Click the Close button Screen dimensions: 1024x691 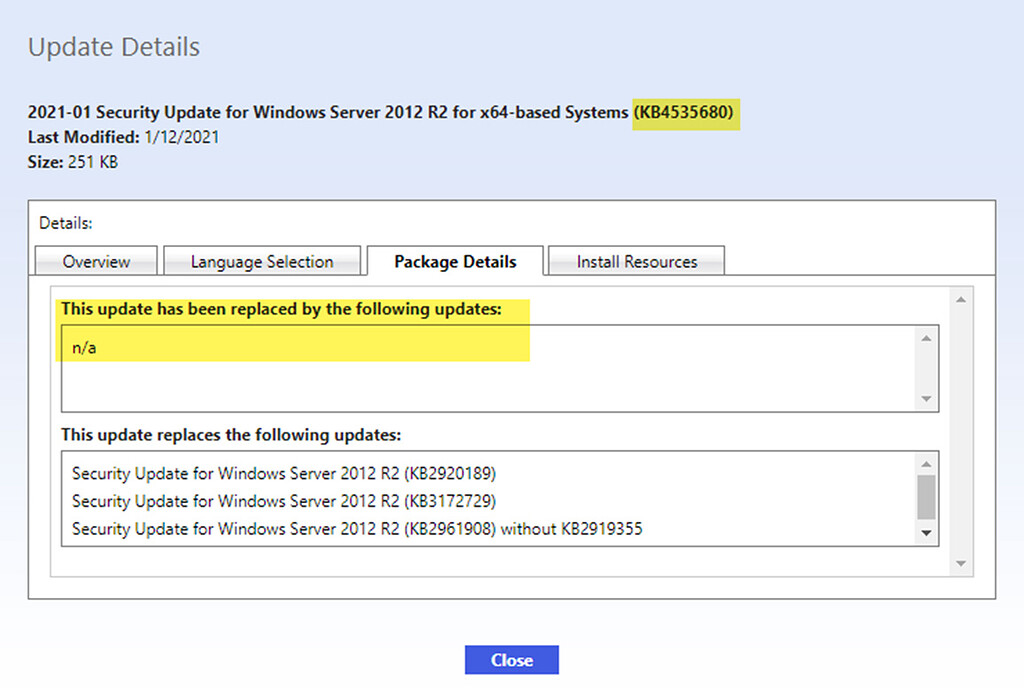tap(511, 660)
